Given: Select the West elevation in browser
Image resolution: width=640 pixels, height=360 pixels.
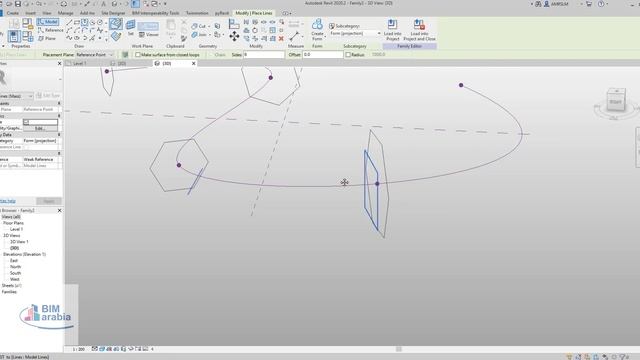Looking at the screenshot, I should (15, 280).
